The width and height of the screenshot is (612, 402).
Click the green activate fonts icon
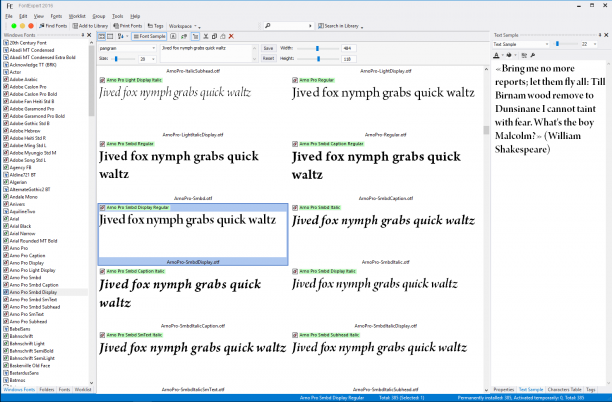(184, 36)
